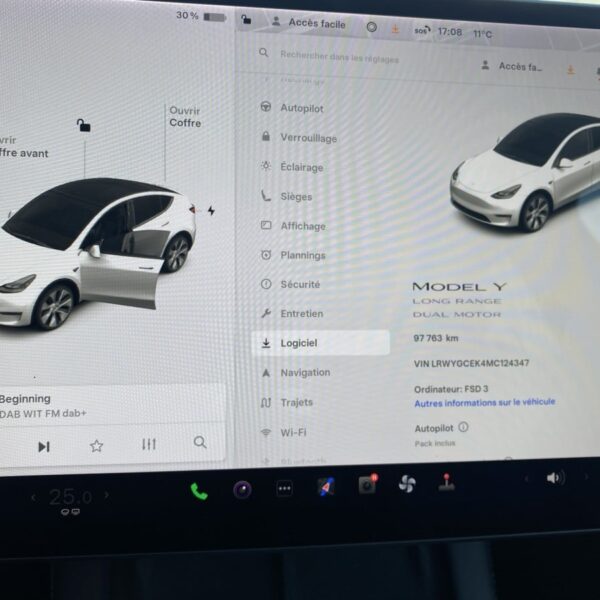Open the profile dropdown in the settings header
This screenshot has width=600, height=600.
pos(511,66)
